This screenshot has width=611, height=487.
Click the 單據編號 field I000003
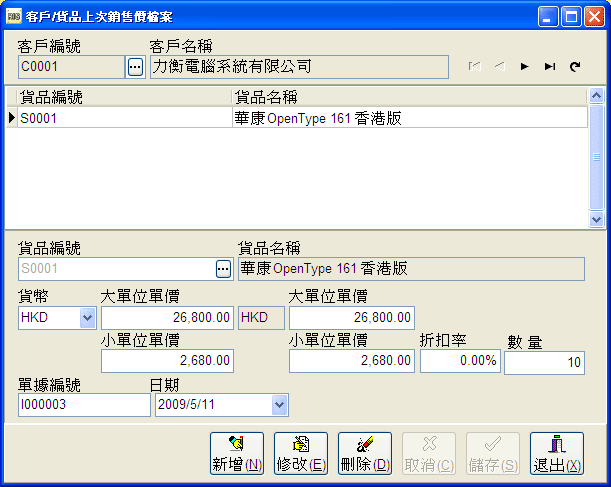(x=84, y=405)
